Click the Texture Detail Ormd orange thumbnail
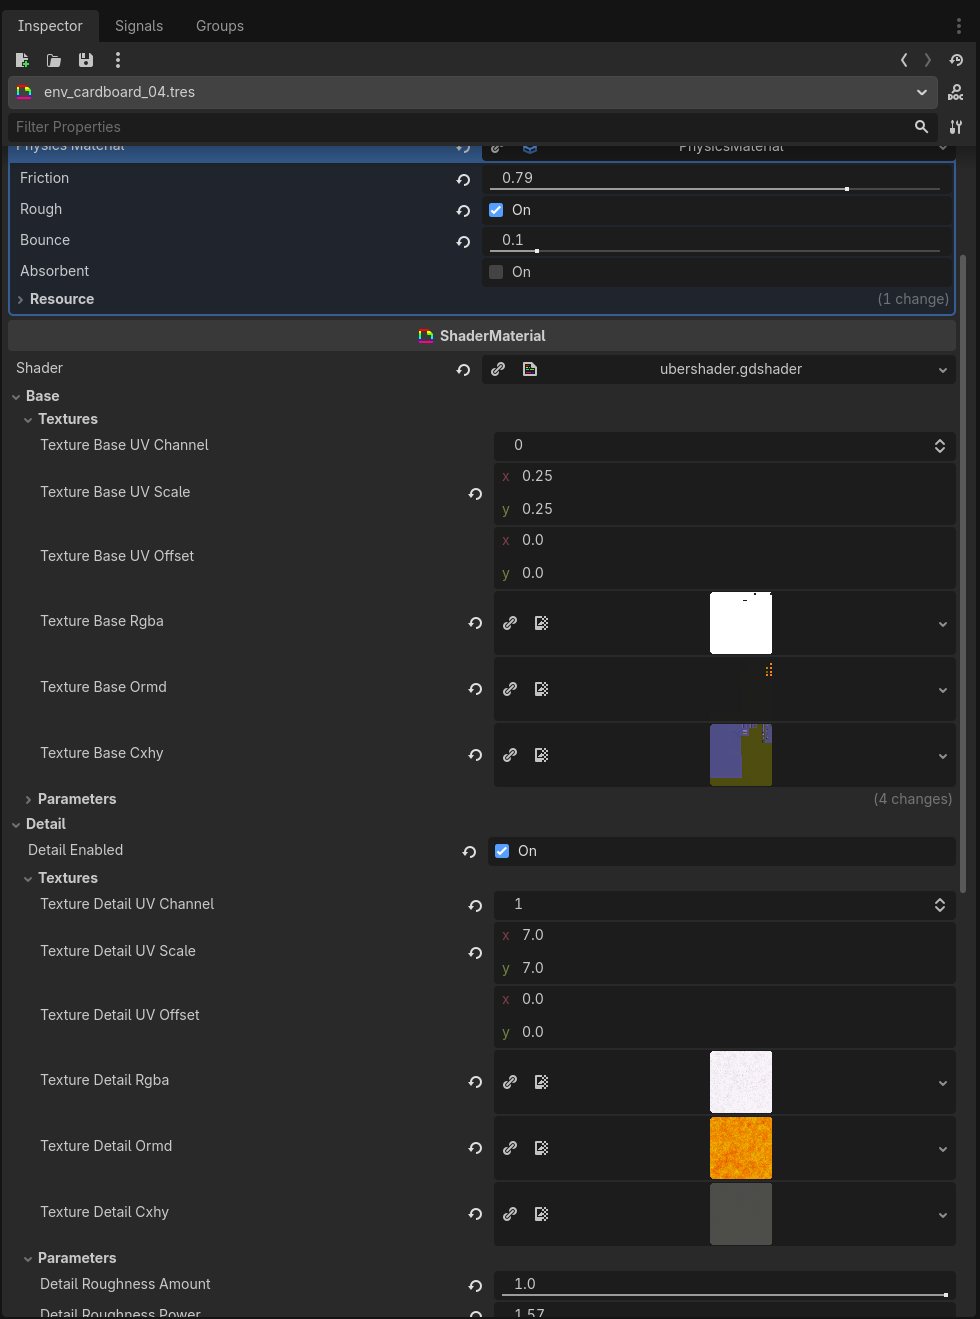Image resolution: width=980 pixels, height=1319 pixels. [x=741, y=1148]
